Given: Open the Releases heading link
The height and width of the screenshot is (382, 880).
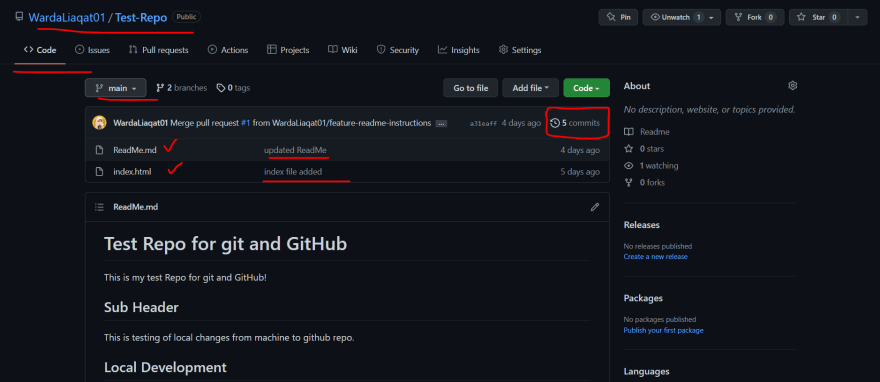Looking at the screenshot, I should tap(641, 225).
